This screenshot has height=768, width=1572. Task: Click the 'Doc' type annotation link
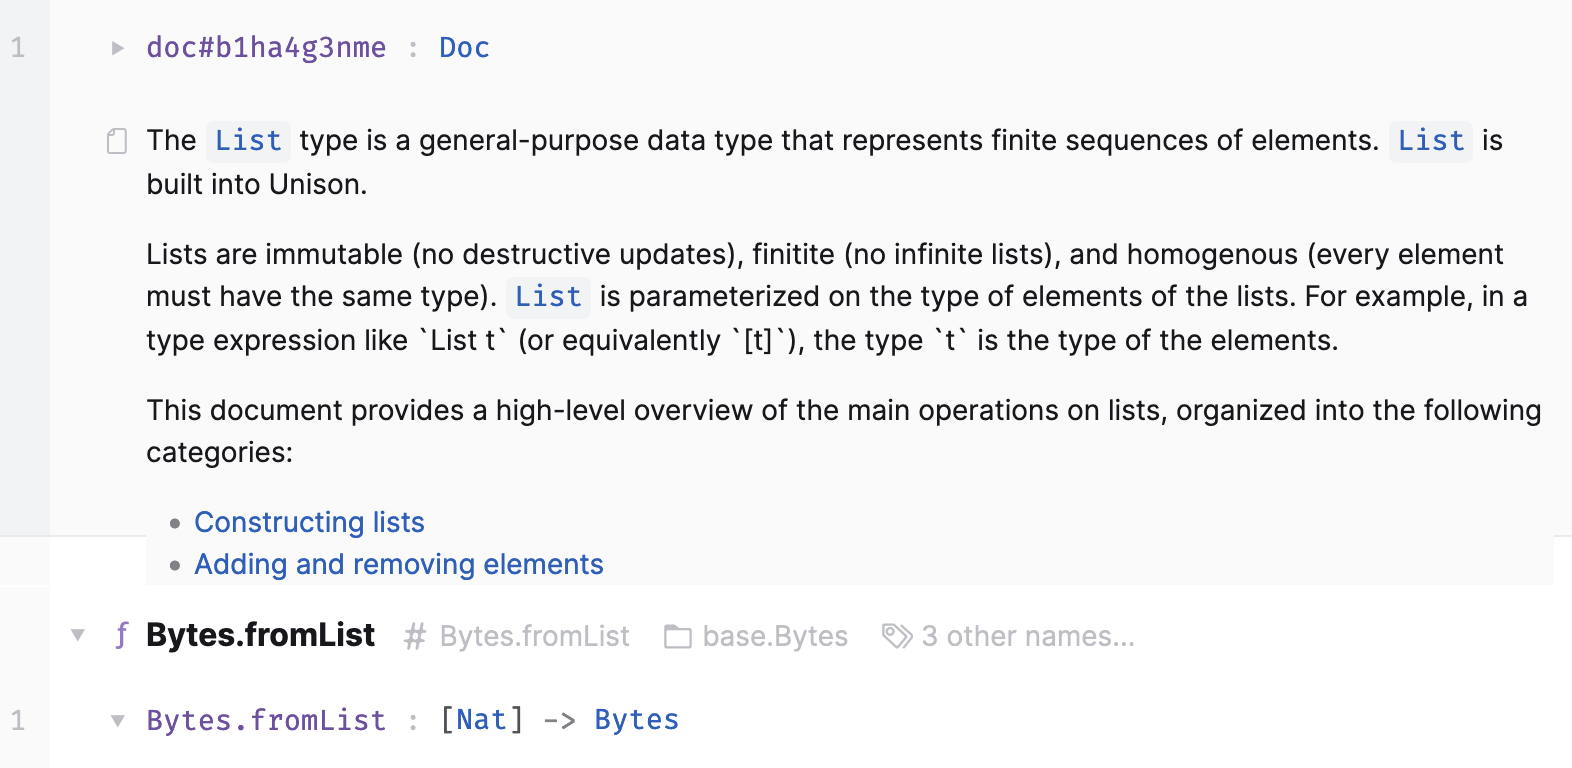(x=464, y=46)
